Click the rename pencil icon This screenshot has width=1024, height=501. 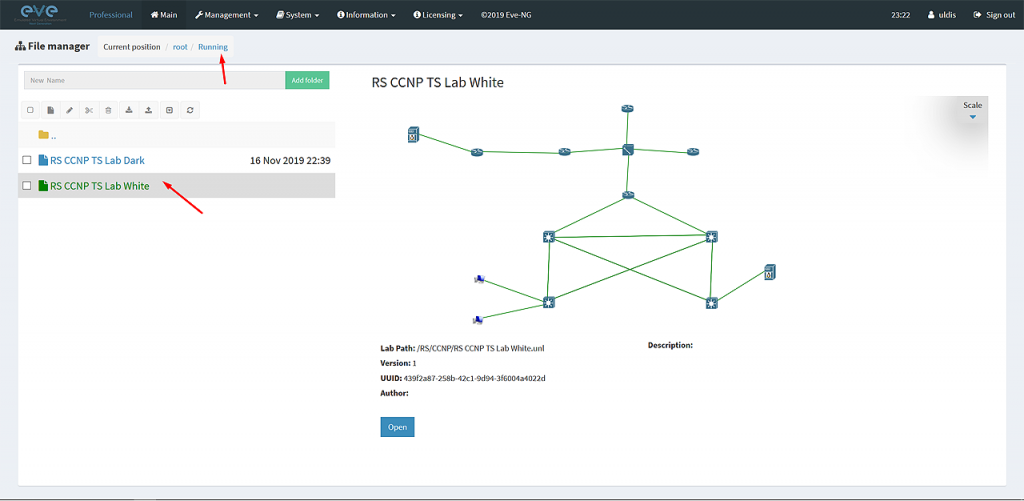click(x=70, y=110)
